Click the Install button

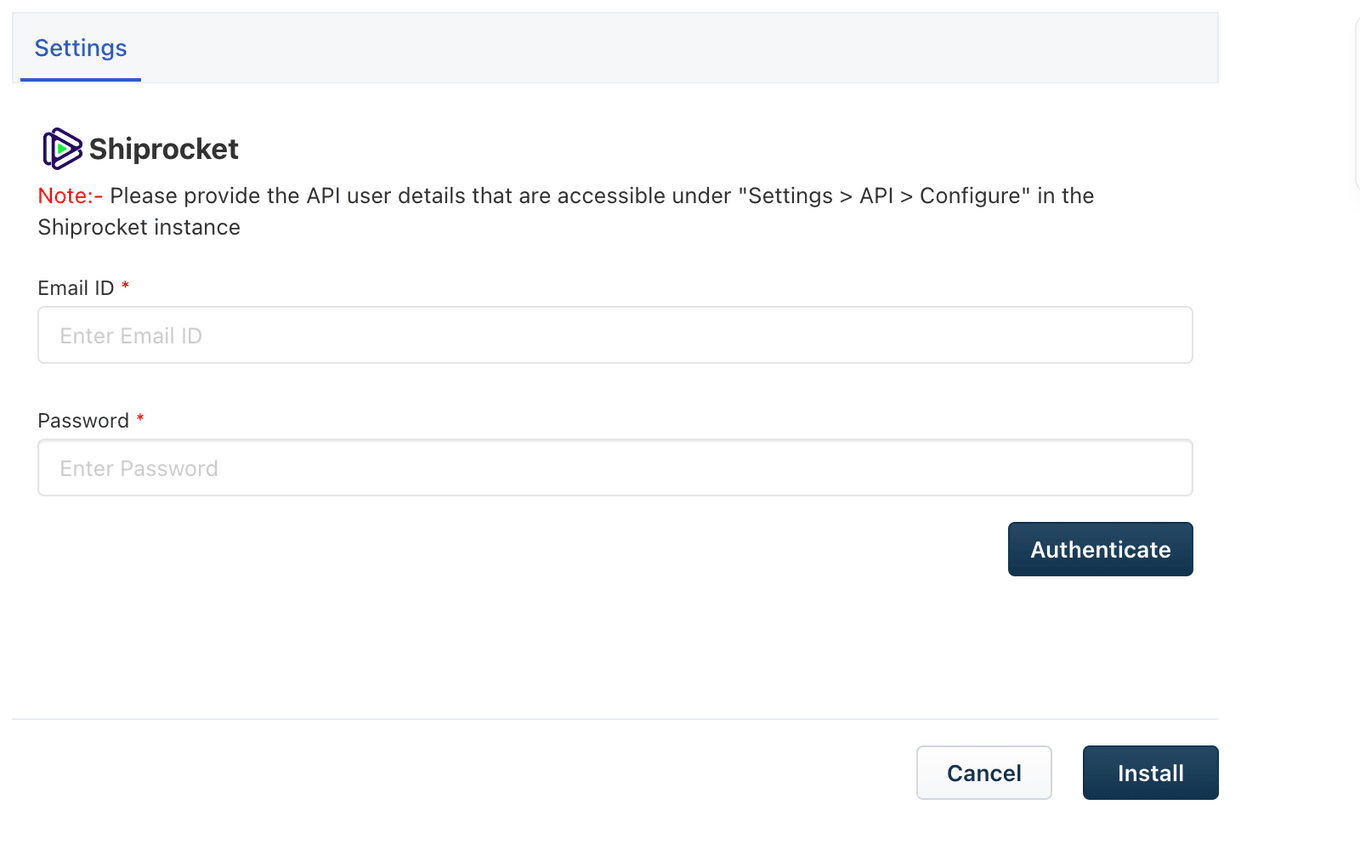pyautogui.click(x=1150, y=773)
